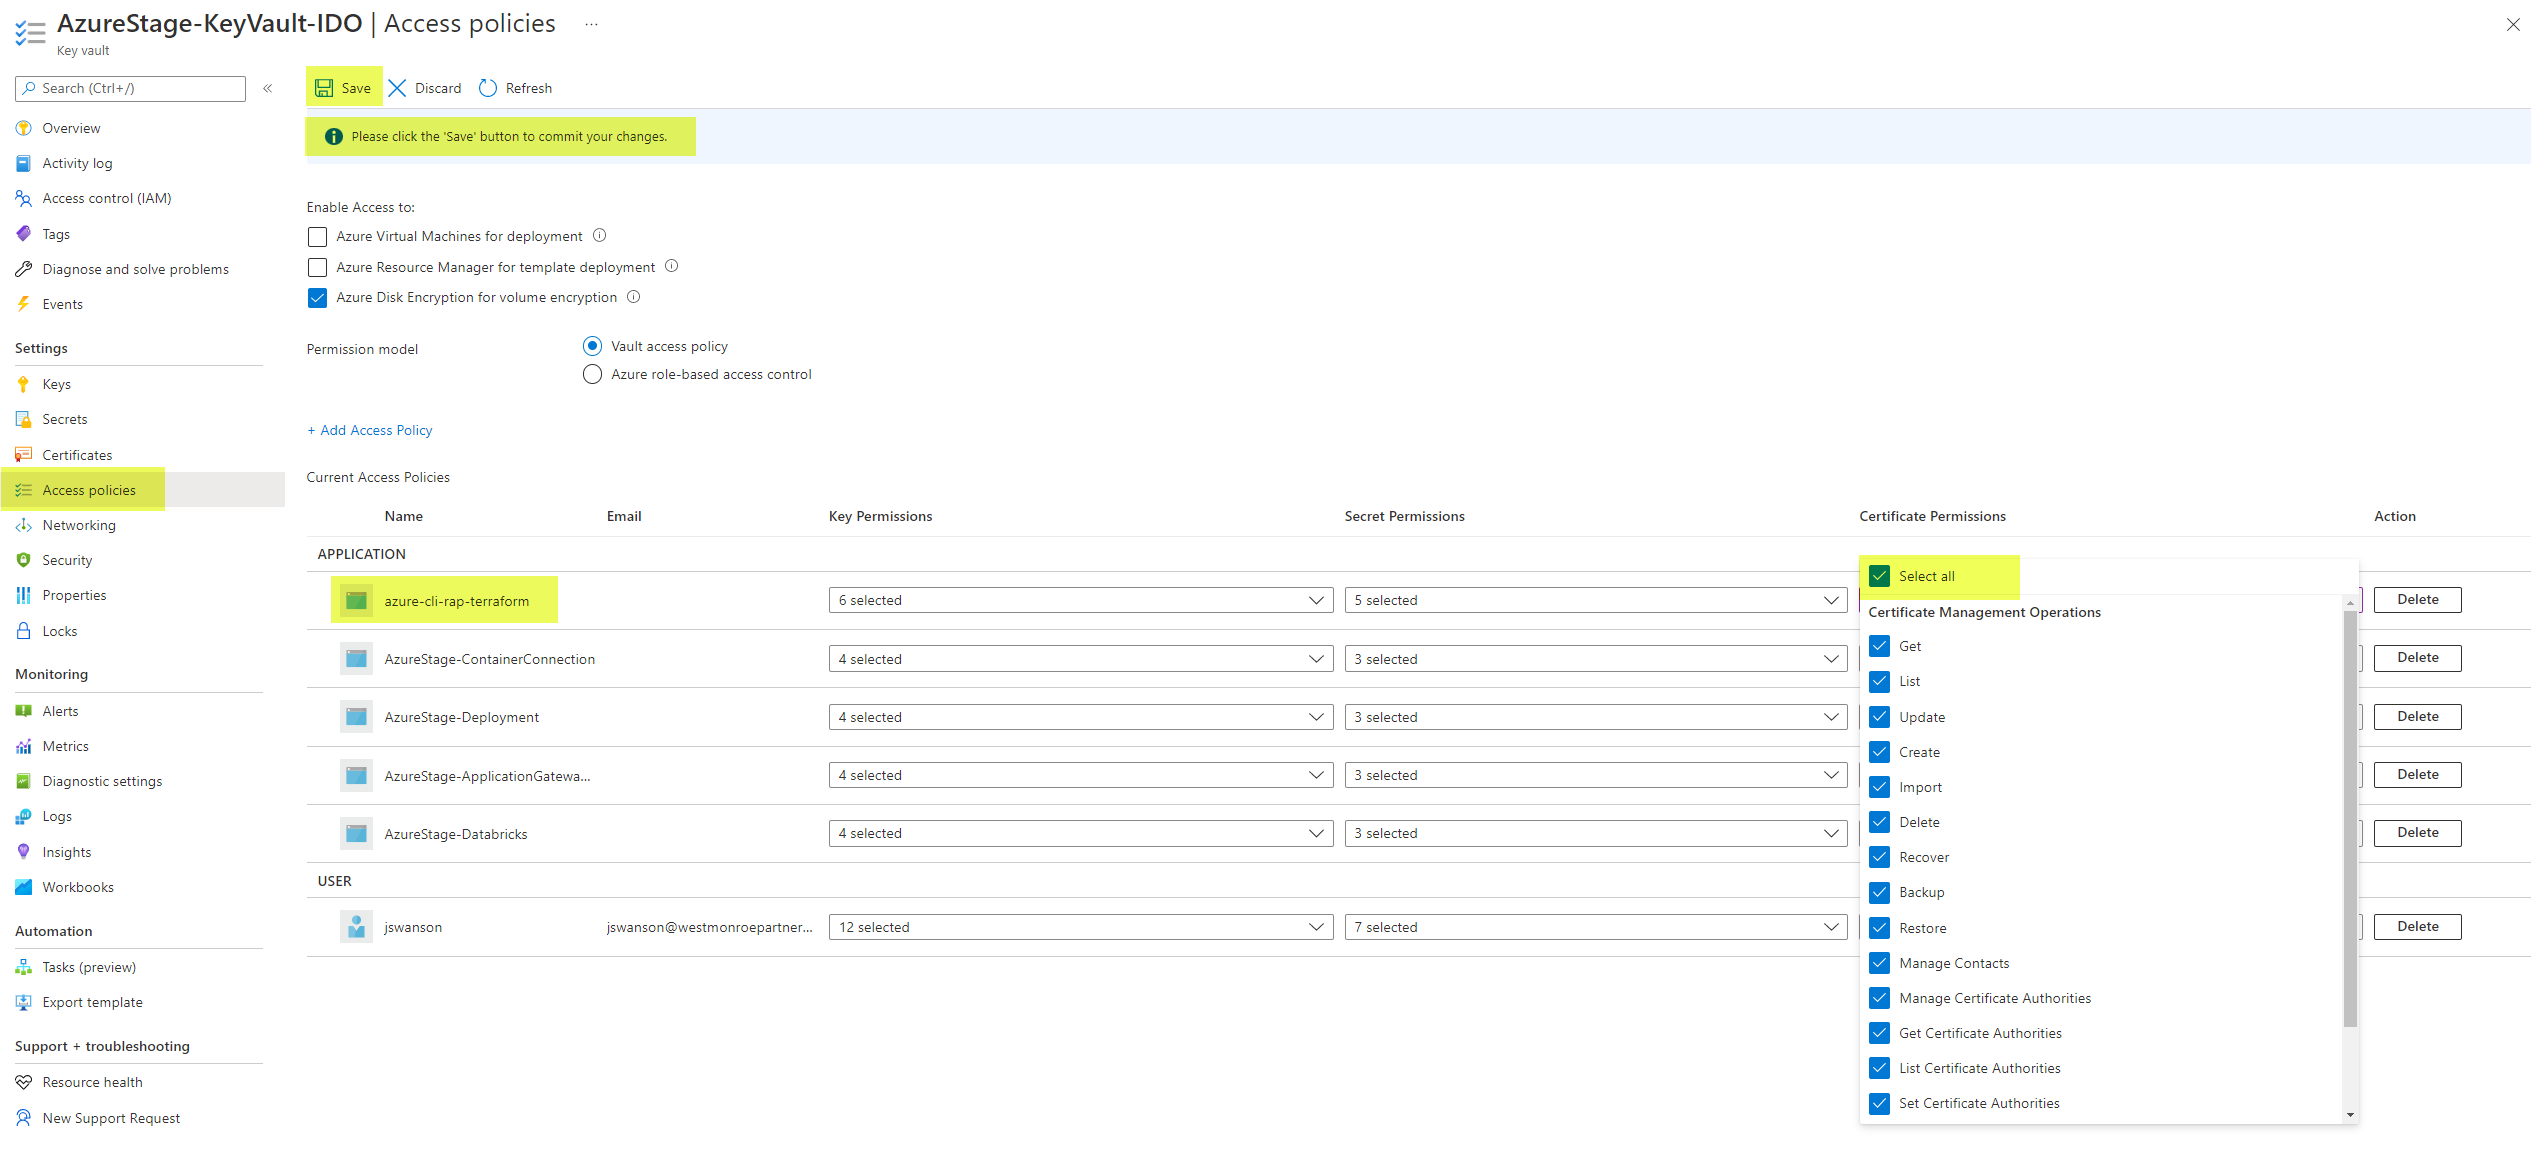This screenshot has width=2547, height=1153.
Task: Click the Tags icon in the sidebar
Action: [x=24, y=234]
